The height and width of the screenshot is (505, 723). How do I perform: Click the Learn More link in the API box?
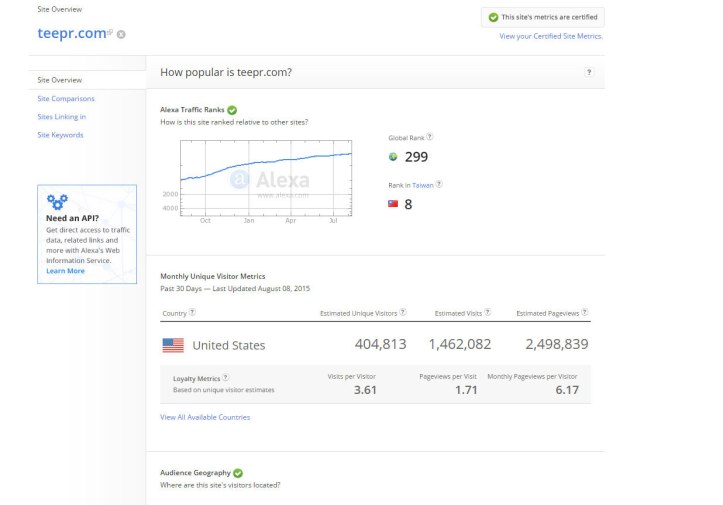pos(65,271)
